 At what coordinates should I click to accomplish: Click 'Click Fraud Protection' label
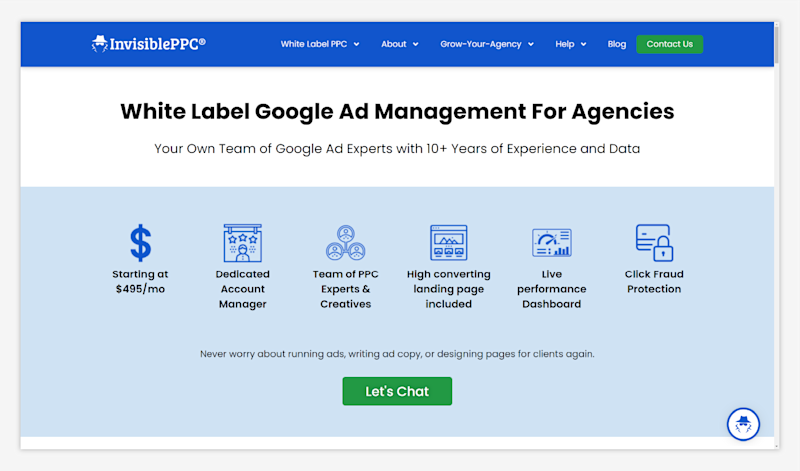click(654, 282)
